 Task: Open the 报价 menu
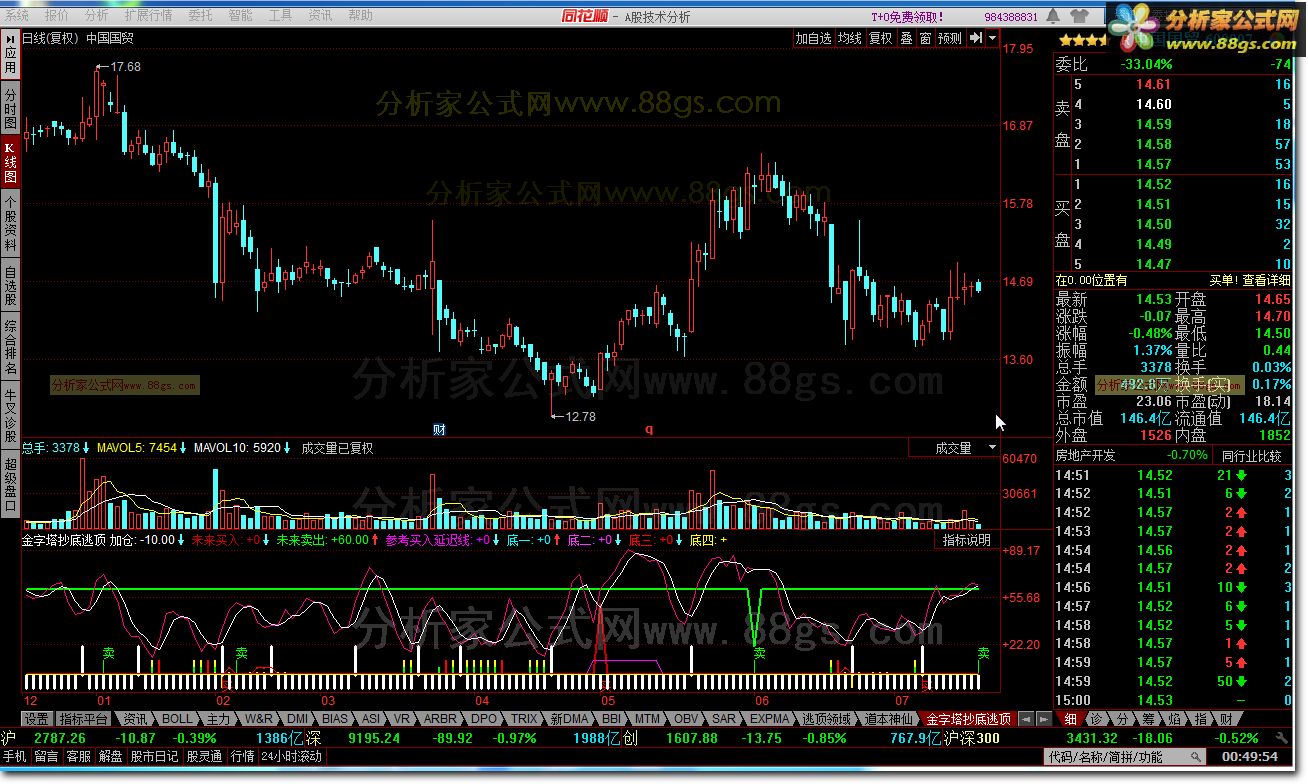tap(57, 16)
